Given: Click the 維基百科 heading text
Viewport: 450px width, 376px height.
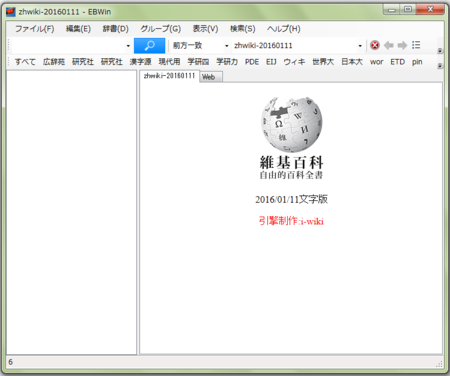Looking at the screenshot, I should 291,163.
